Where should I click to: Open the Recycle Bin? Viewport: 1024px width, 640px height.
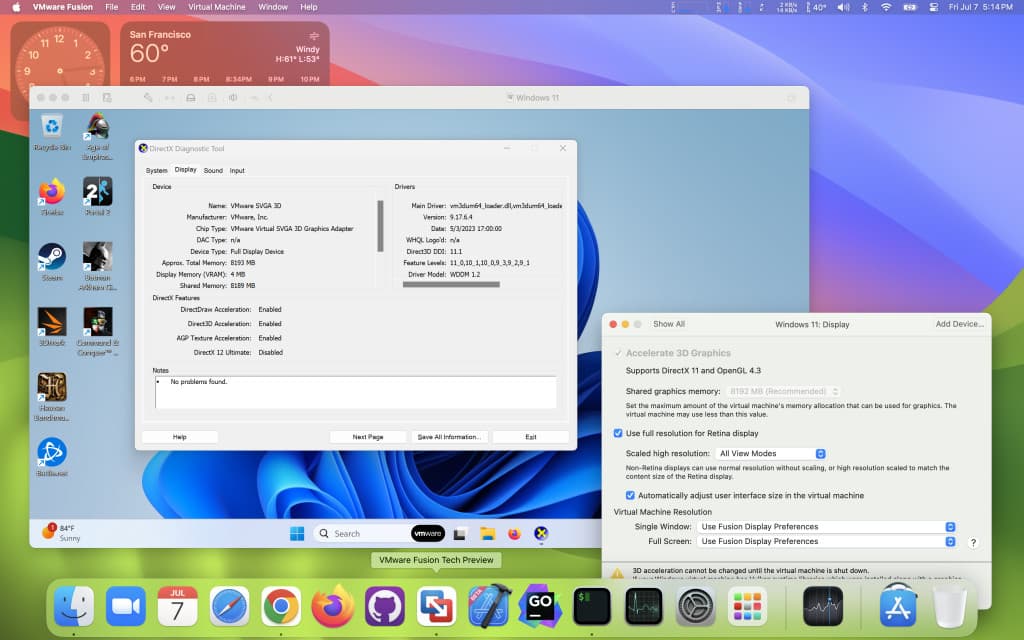tap(51, 127)
